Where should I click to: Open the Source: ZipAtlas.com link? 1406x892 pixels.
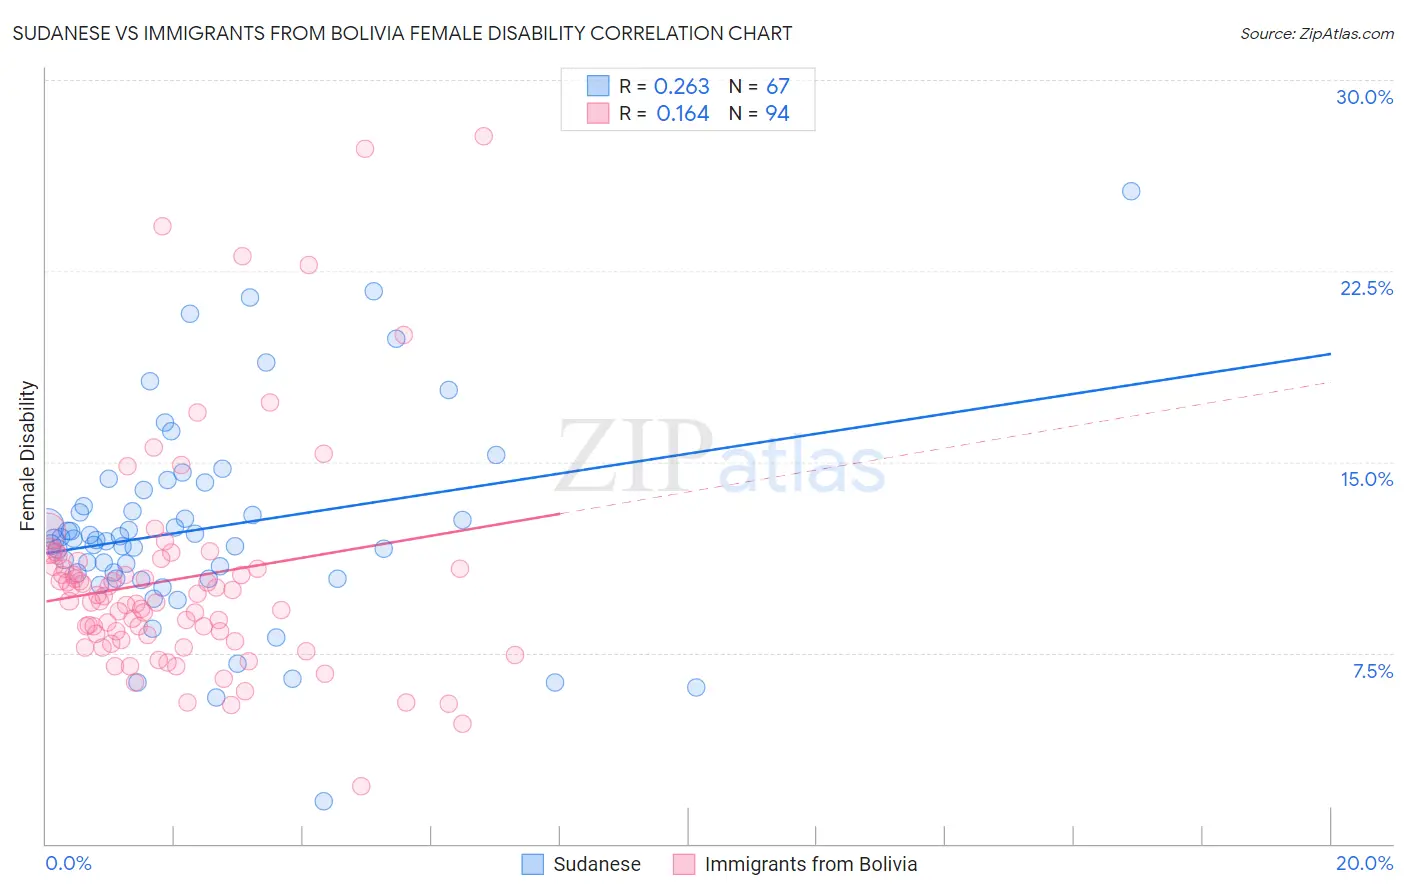(x=1317, y=33)
